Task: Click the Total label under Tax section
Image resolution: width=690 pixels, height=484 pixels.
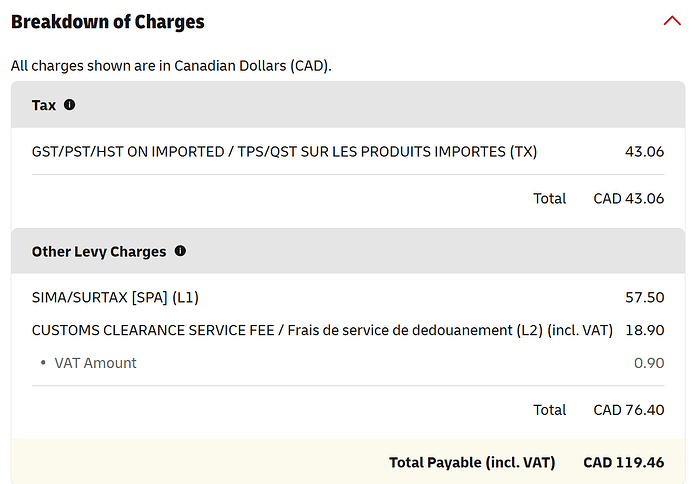Action: point(550,198)
